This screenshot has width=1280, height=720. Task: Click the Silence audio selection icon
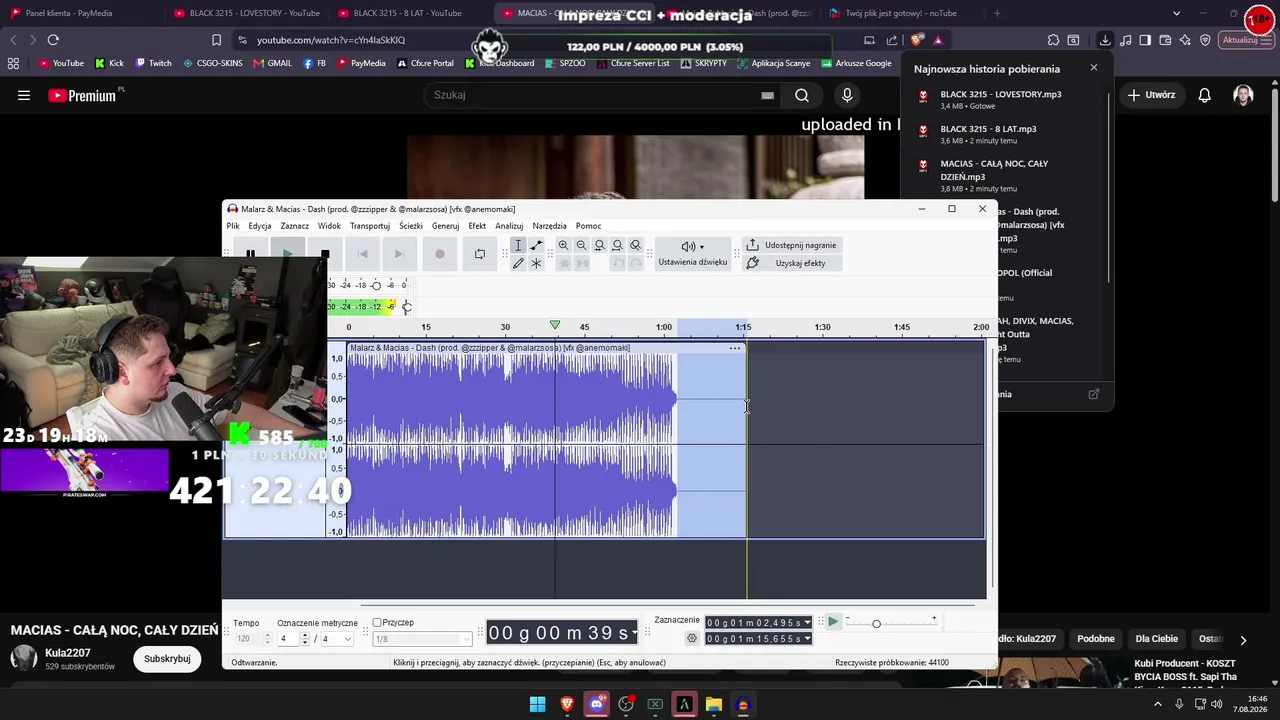[582, 263]
